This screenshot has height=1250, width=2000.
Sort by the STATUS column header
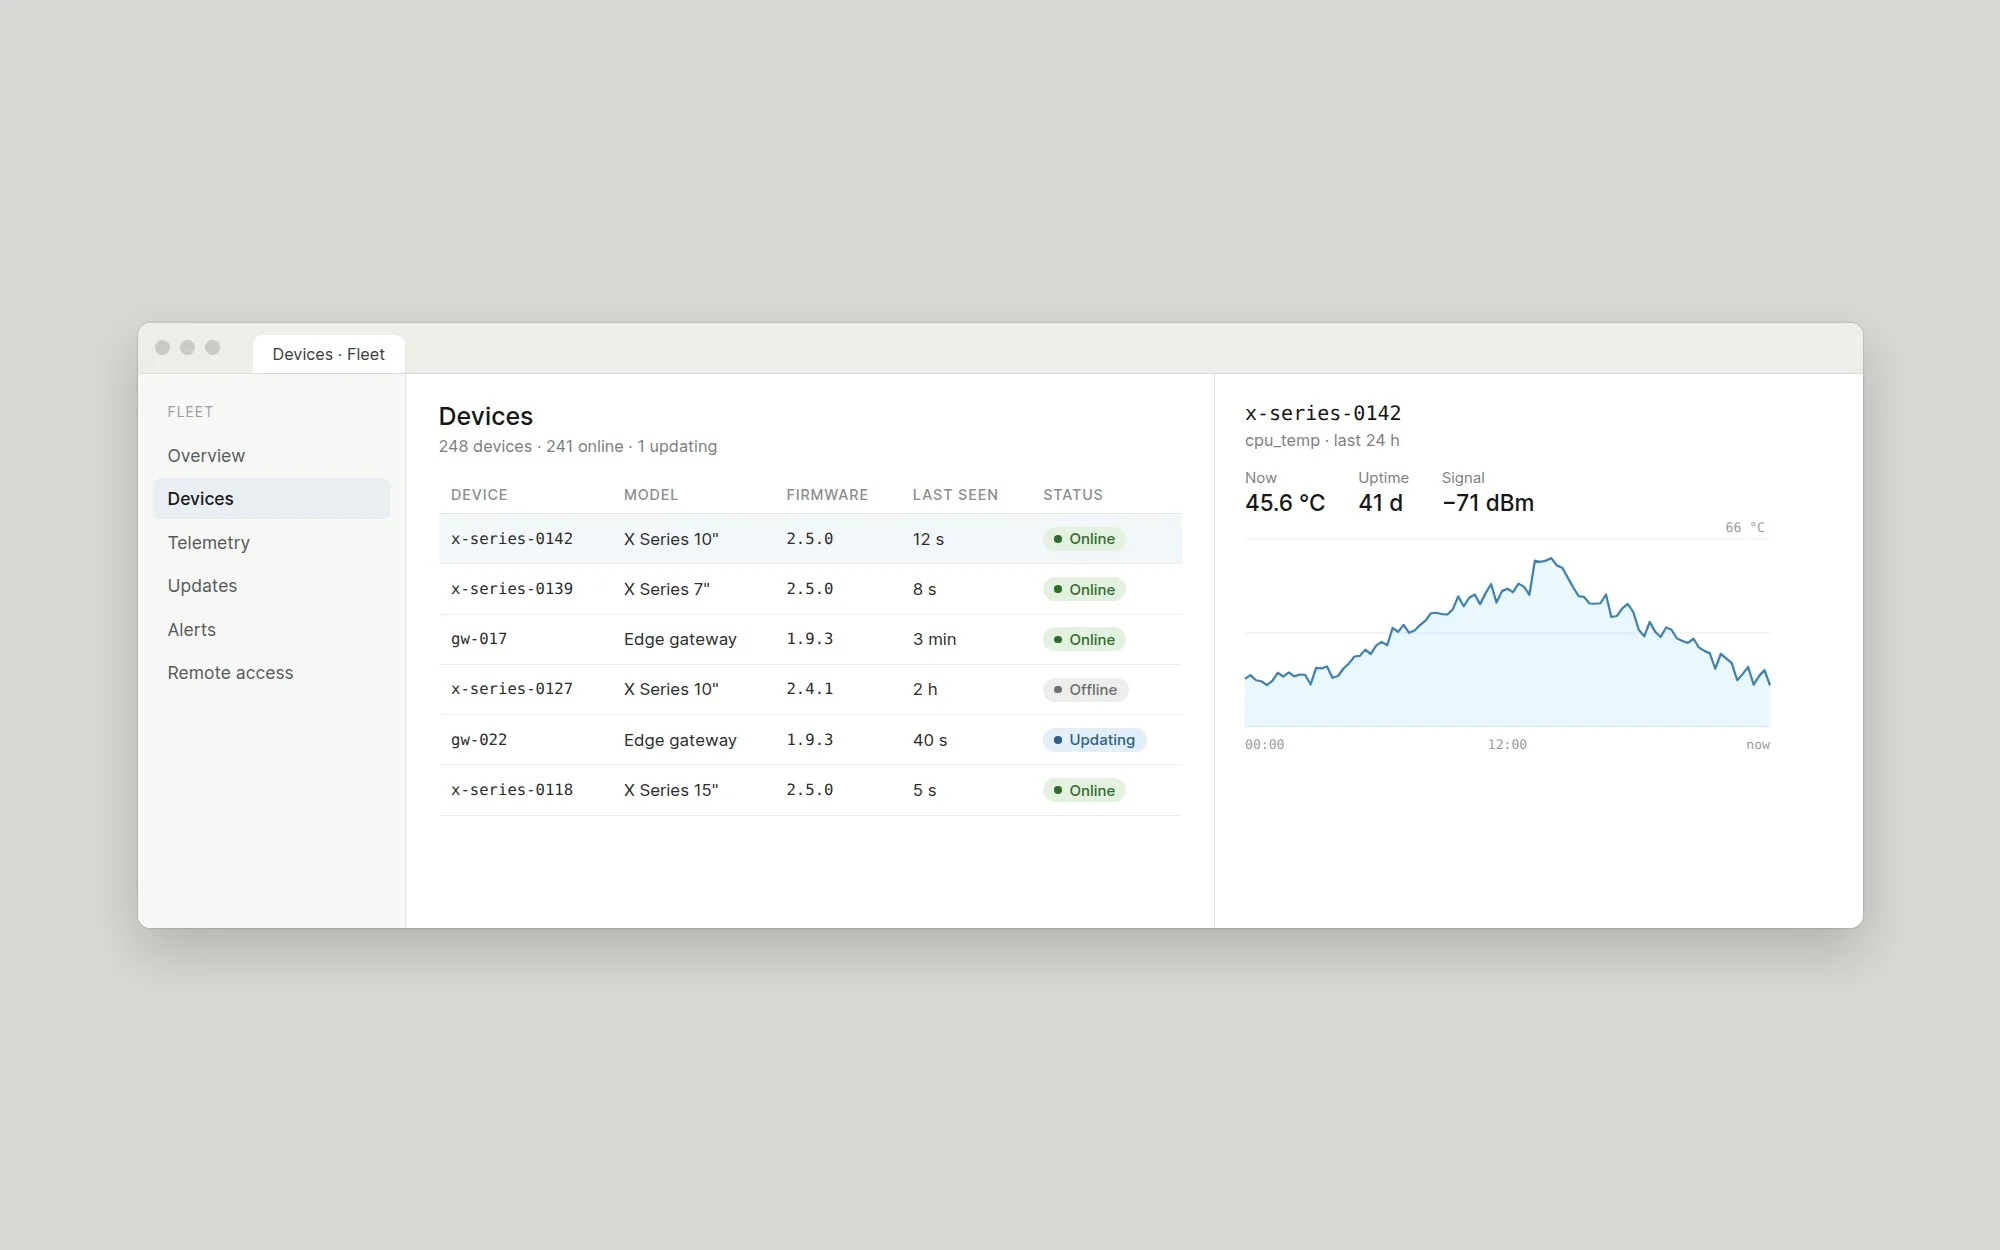click(1073, 495)
